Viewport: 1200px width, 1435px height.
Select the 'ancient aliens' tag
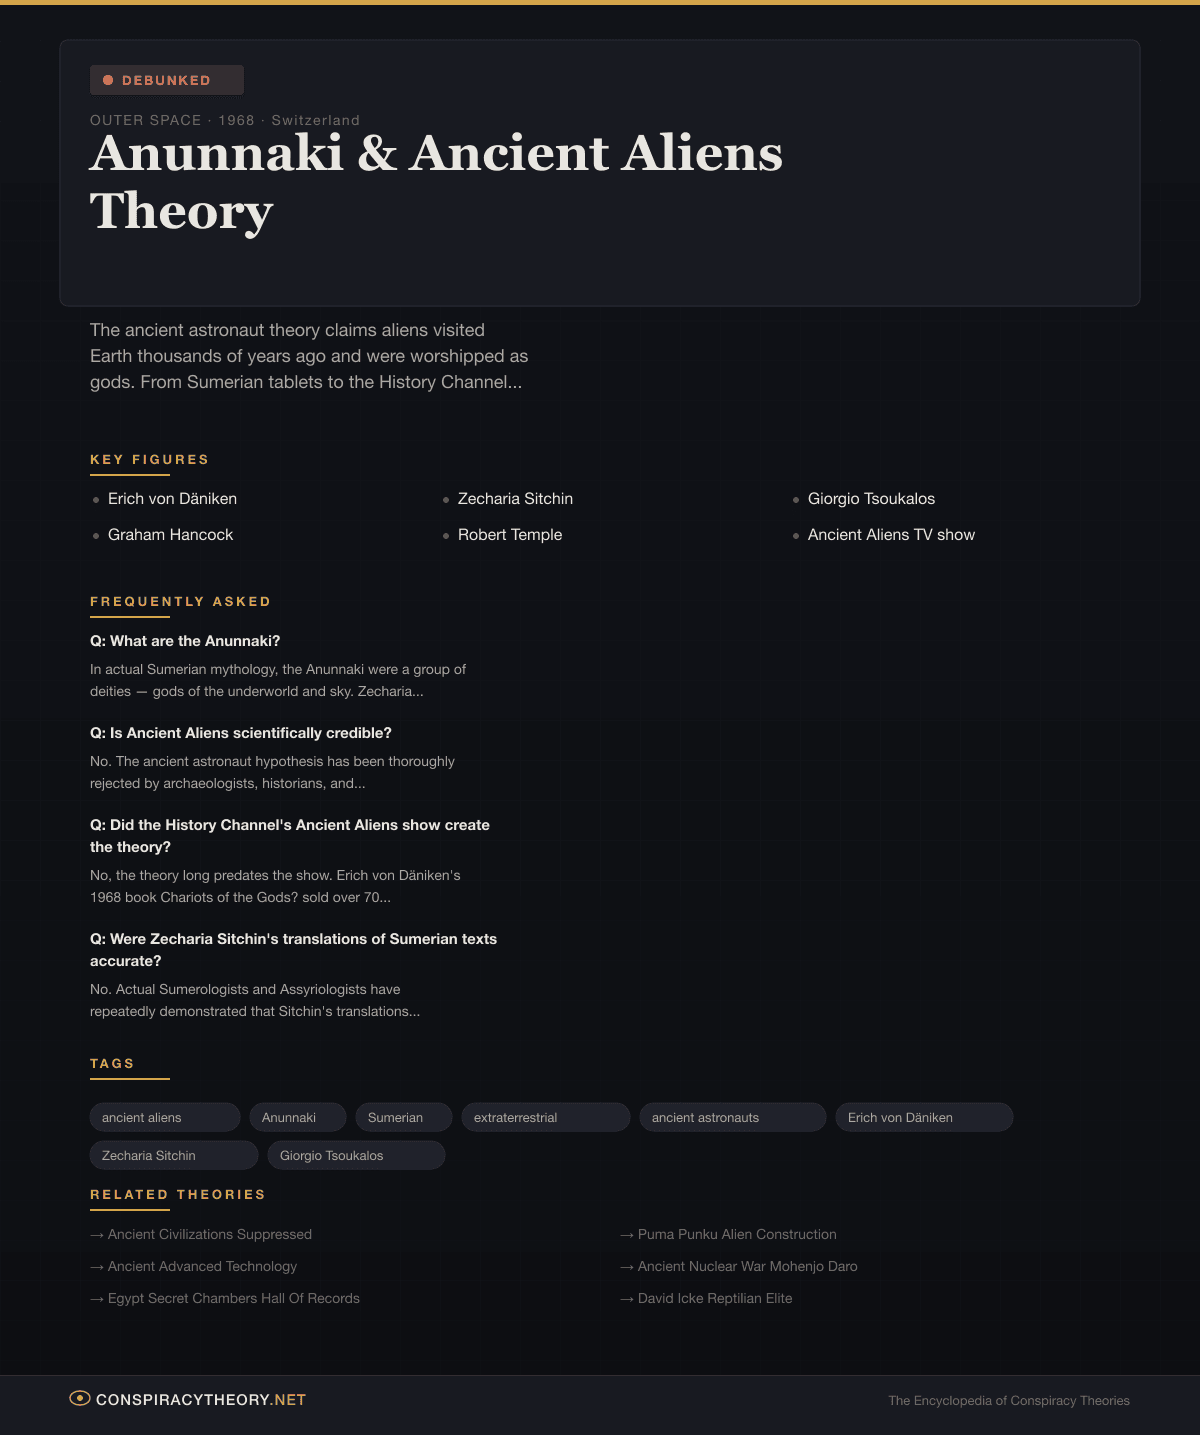[164, 1117]
